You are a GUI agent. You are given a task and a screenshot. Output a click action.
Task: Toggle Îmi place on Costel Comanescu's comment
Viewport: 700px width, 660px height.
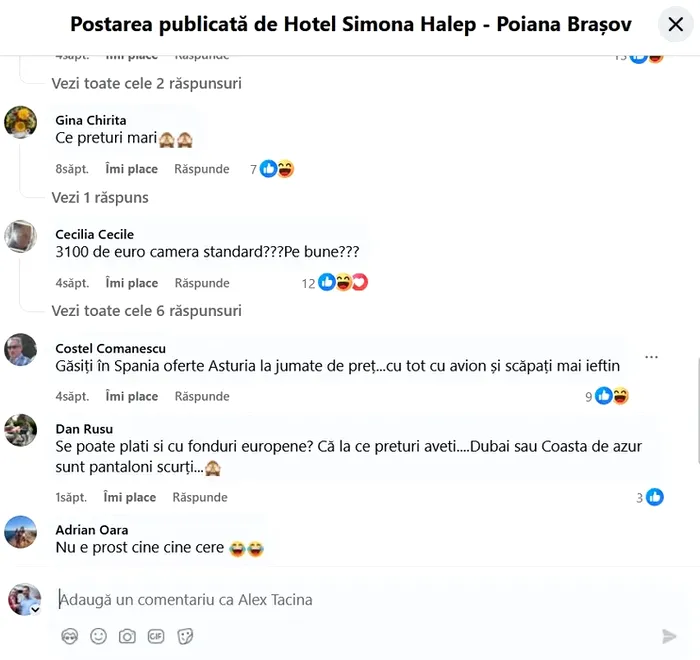[132, 396]
